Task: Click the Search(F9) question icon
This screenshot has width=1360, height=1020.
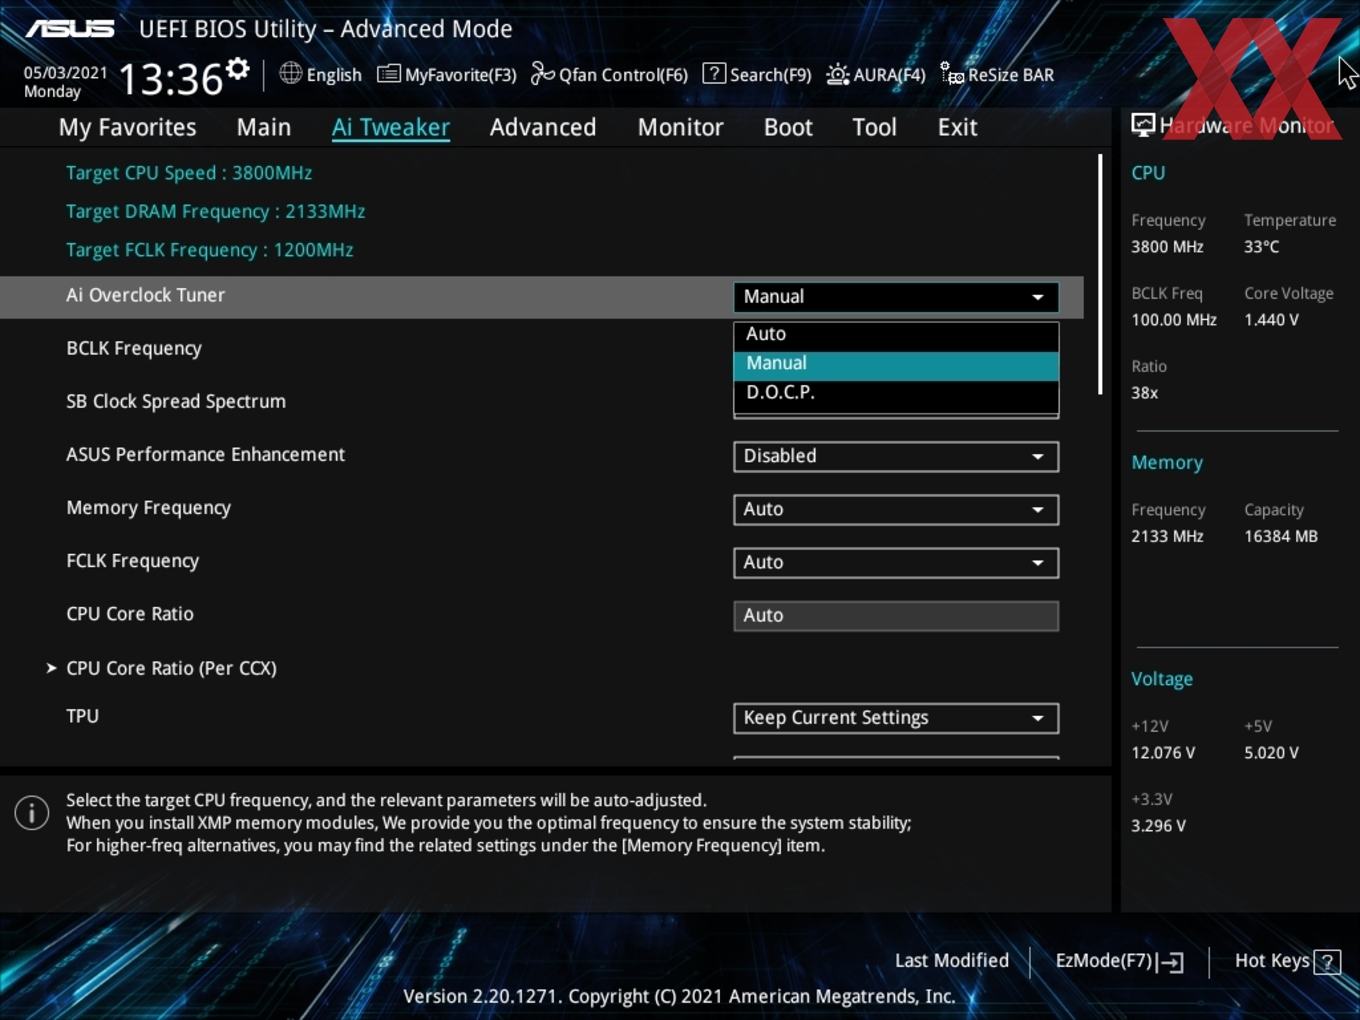Action: pyautogui.click(x=714, y=73)
